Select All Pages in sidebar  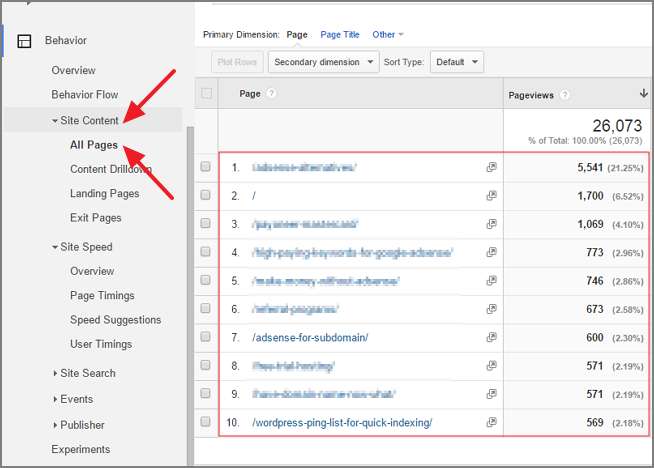click(94, 145)
